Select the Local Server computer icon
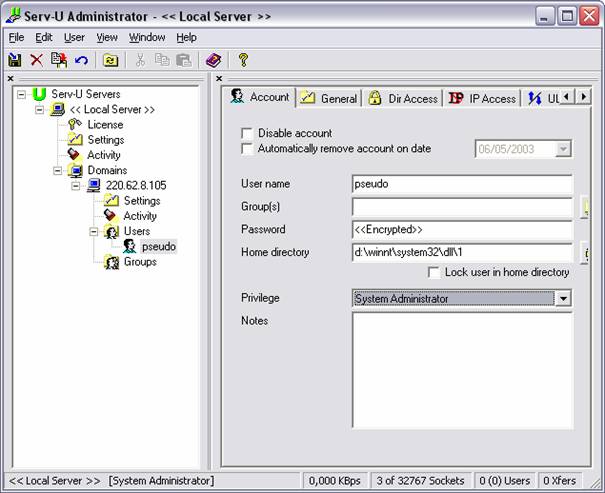The image size is (605, 493). click(57, 109)
